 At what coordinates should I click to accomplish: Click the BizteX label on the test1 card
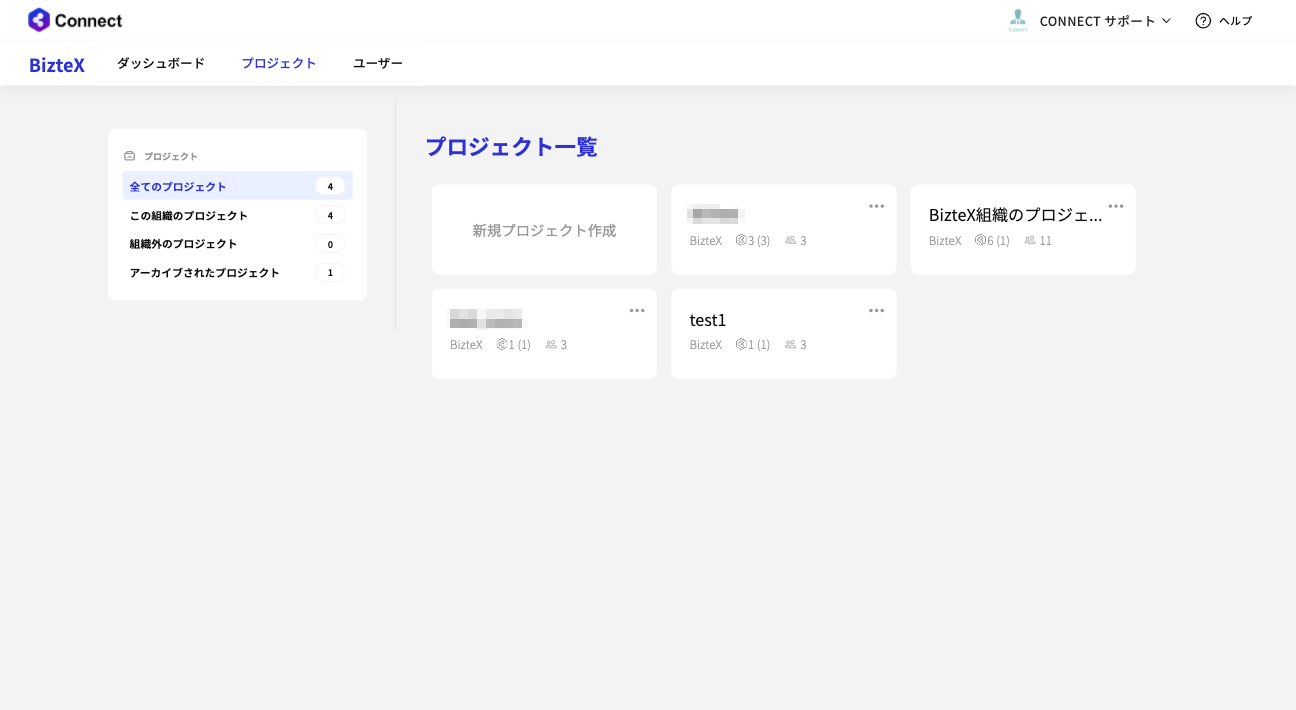tap(706, 344)
